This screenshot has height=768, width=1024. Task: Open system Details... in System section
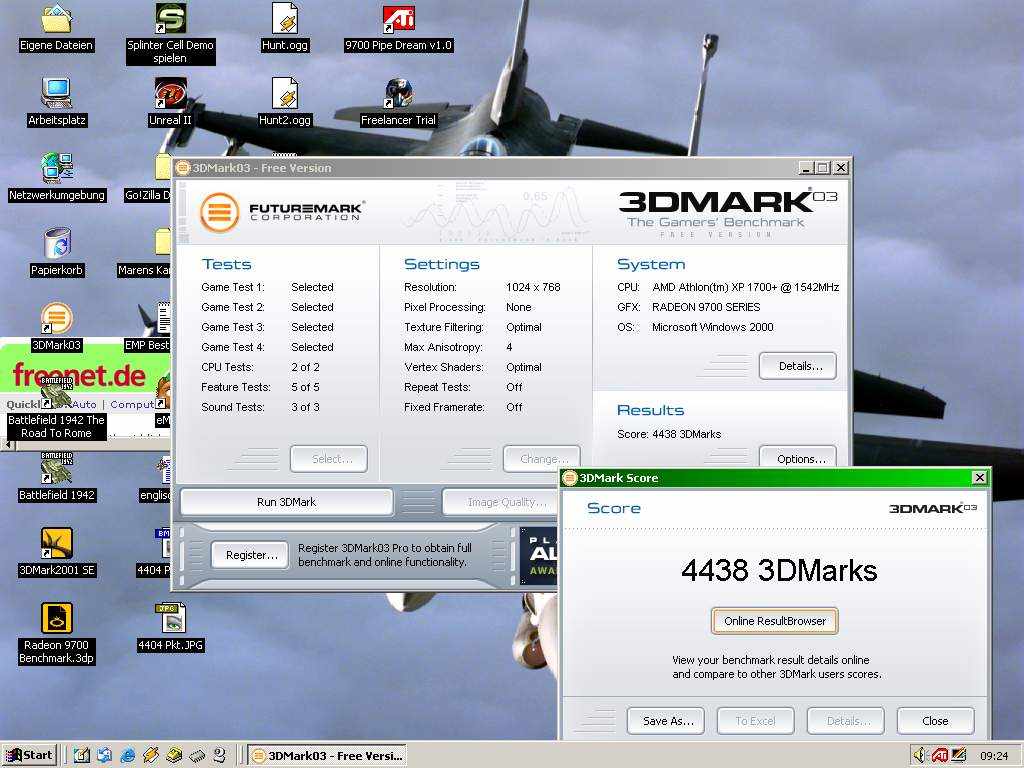(798, 366)
